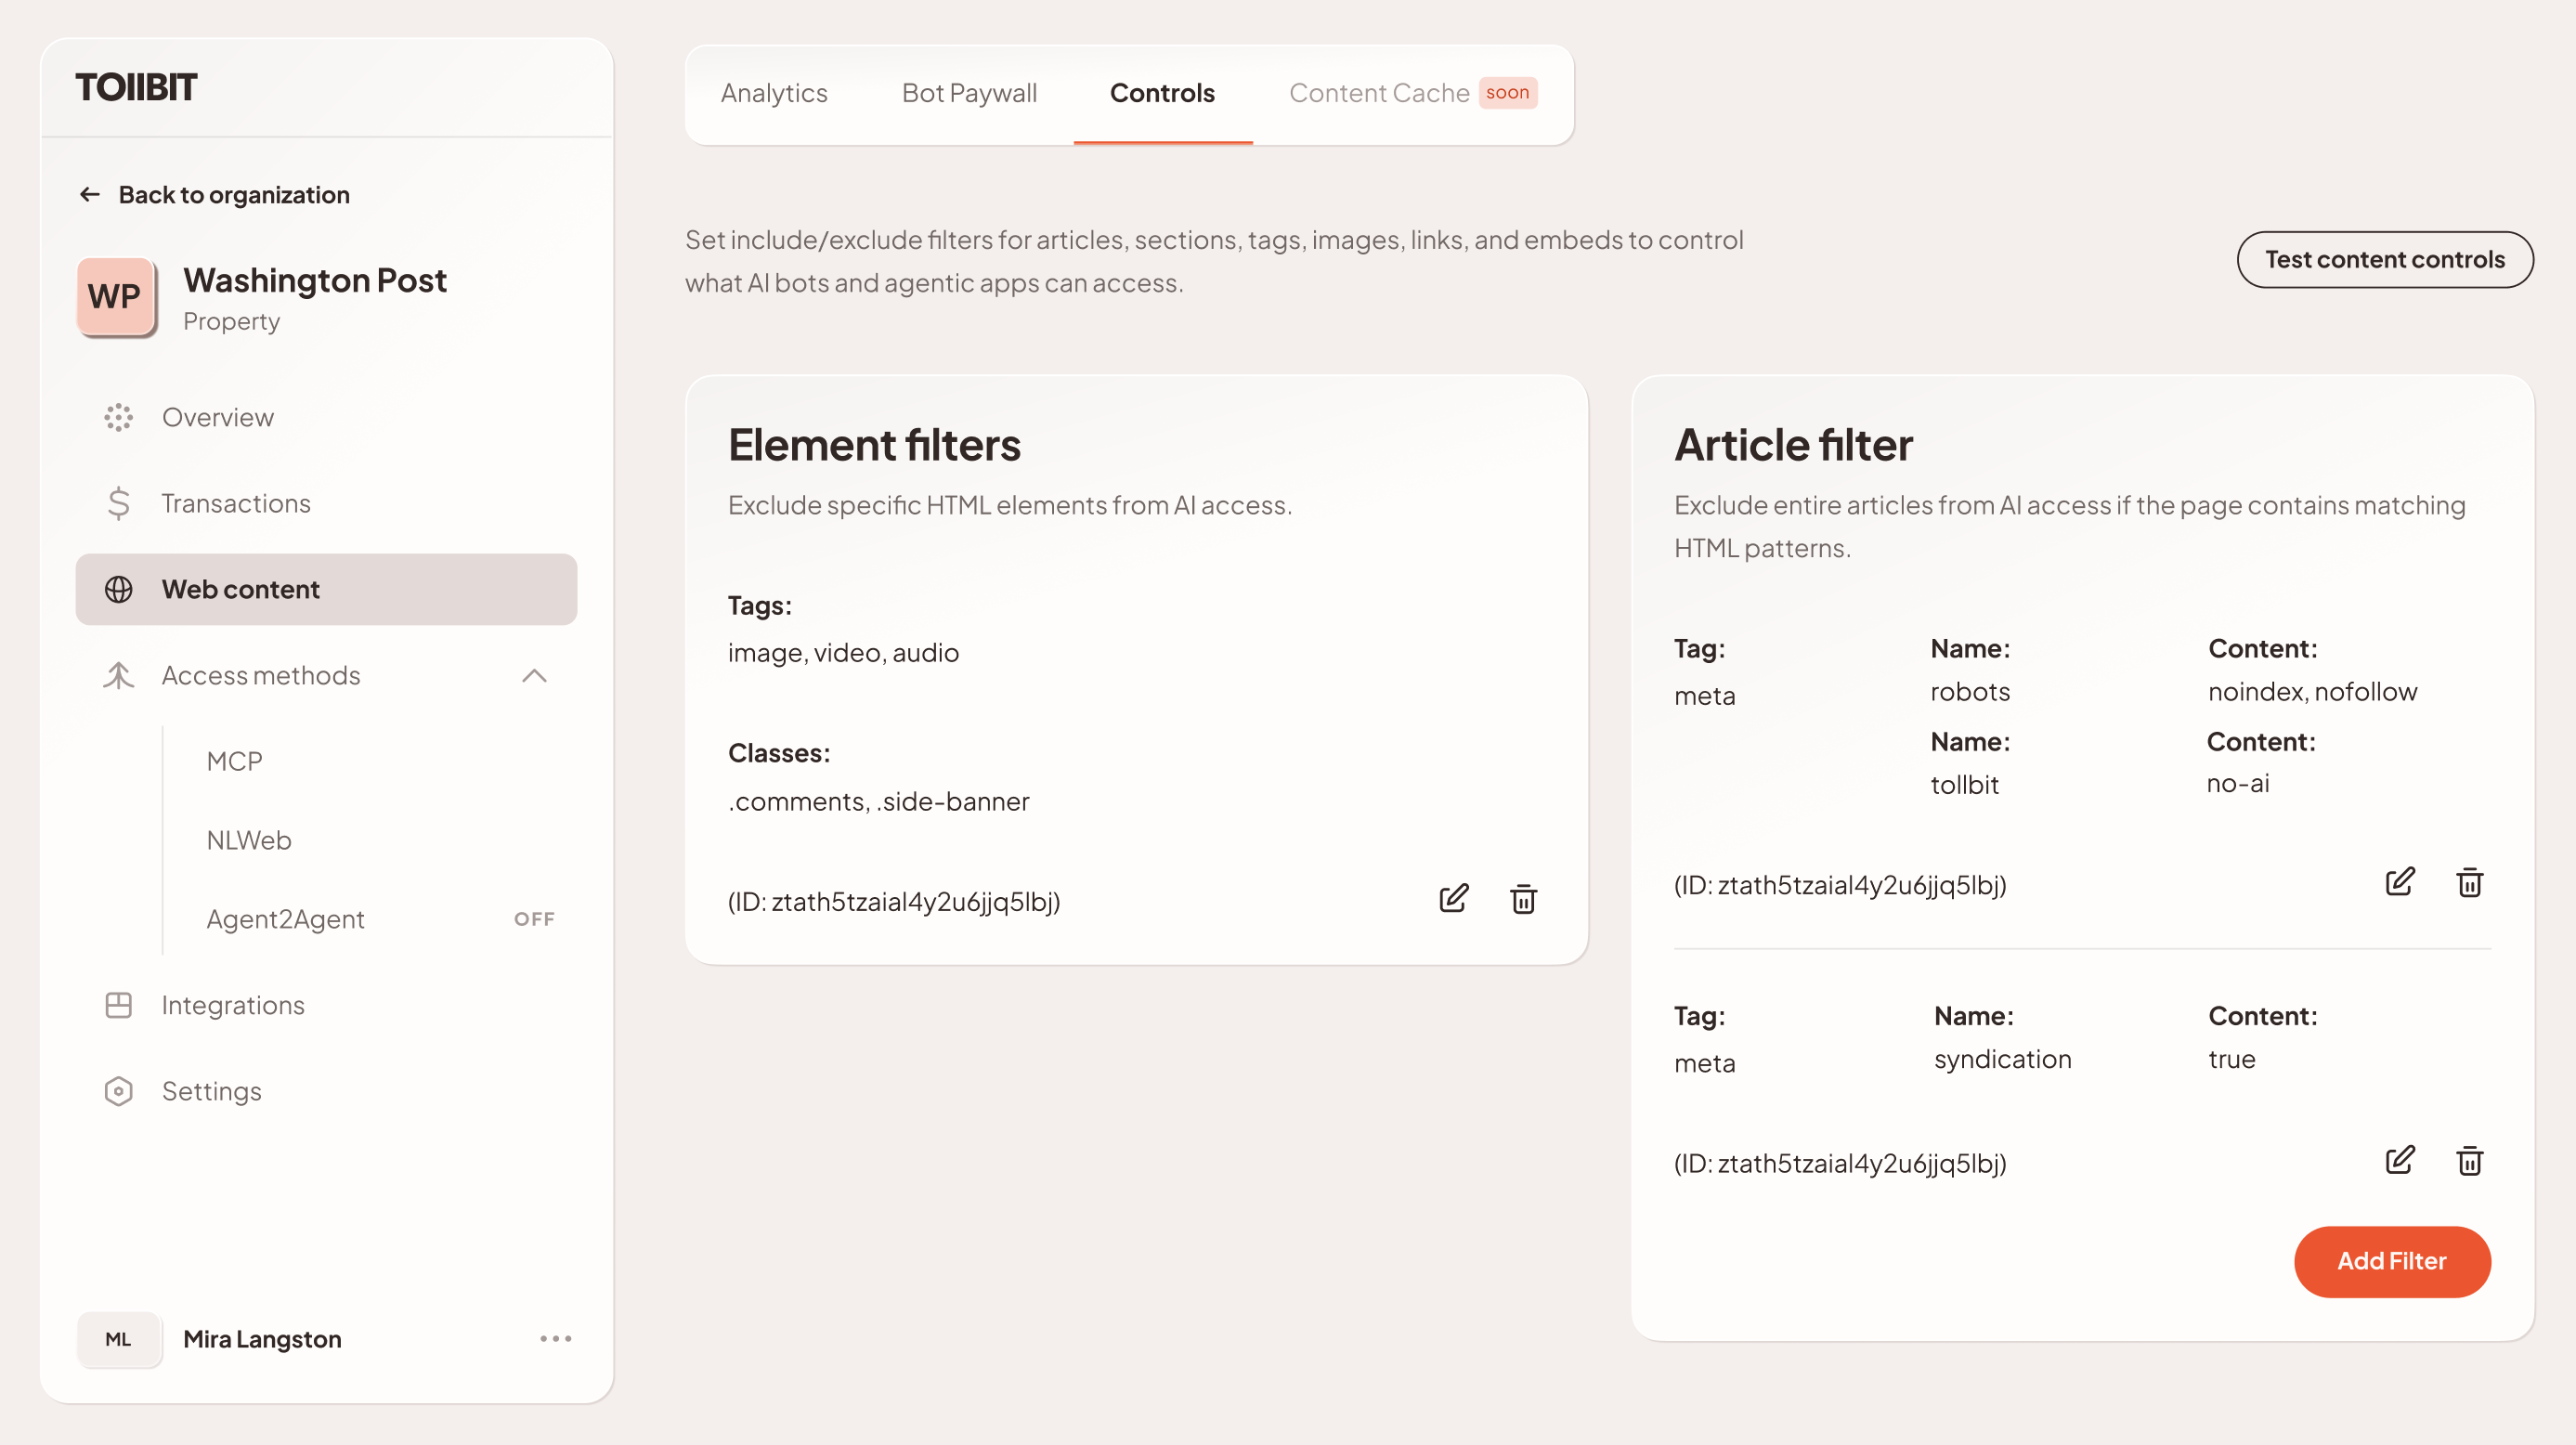Click the Test content controls button
Screen dimensions: 2576x1445
2385,259
